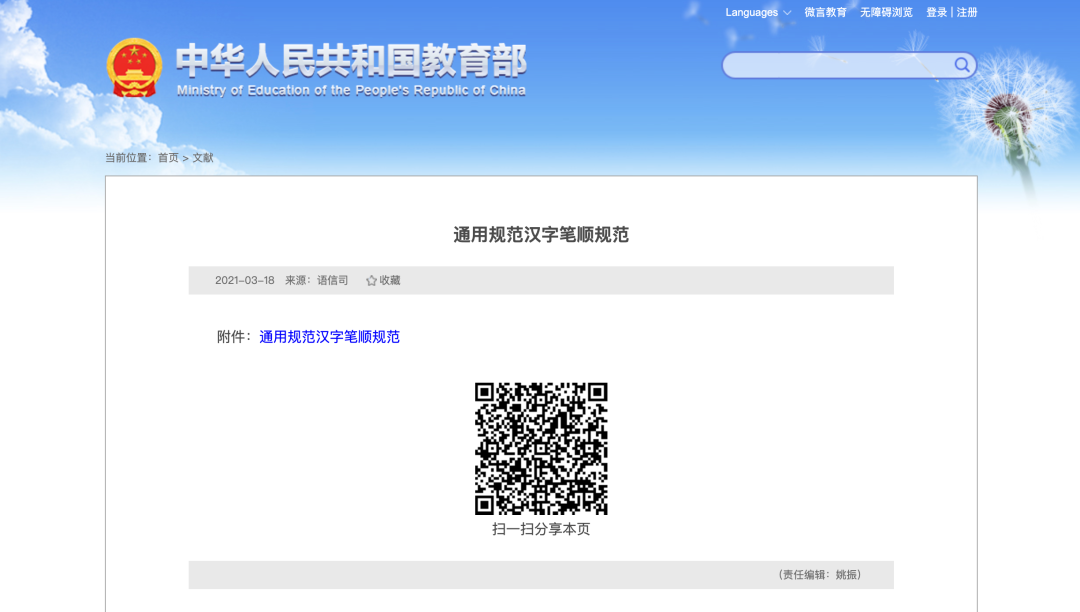Open 无障碍浏览 accessibility mode
Image resolution: width=1080 pixels, height=612 pixels.
tap(886, 12)
